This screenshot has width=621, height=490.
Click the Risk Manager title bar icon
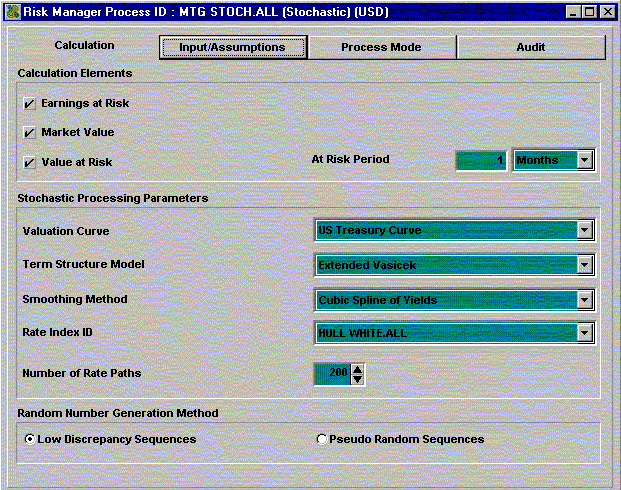click(12, 11)
